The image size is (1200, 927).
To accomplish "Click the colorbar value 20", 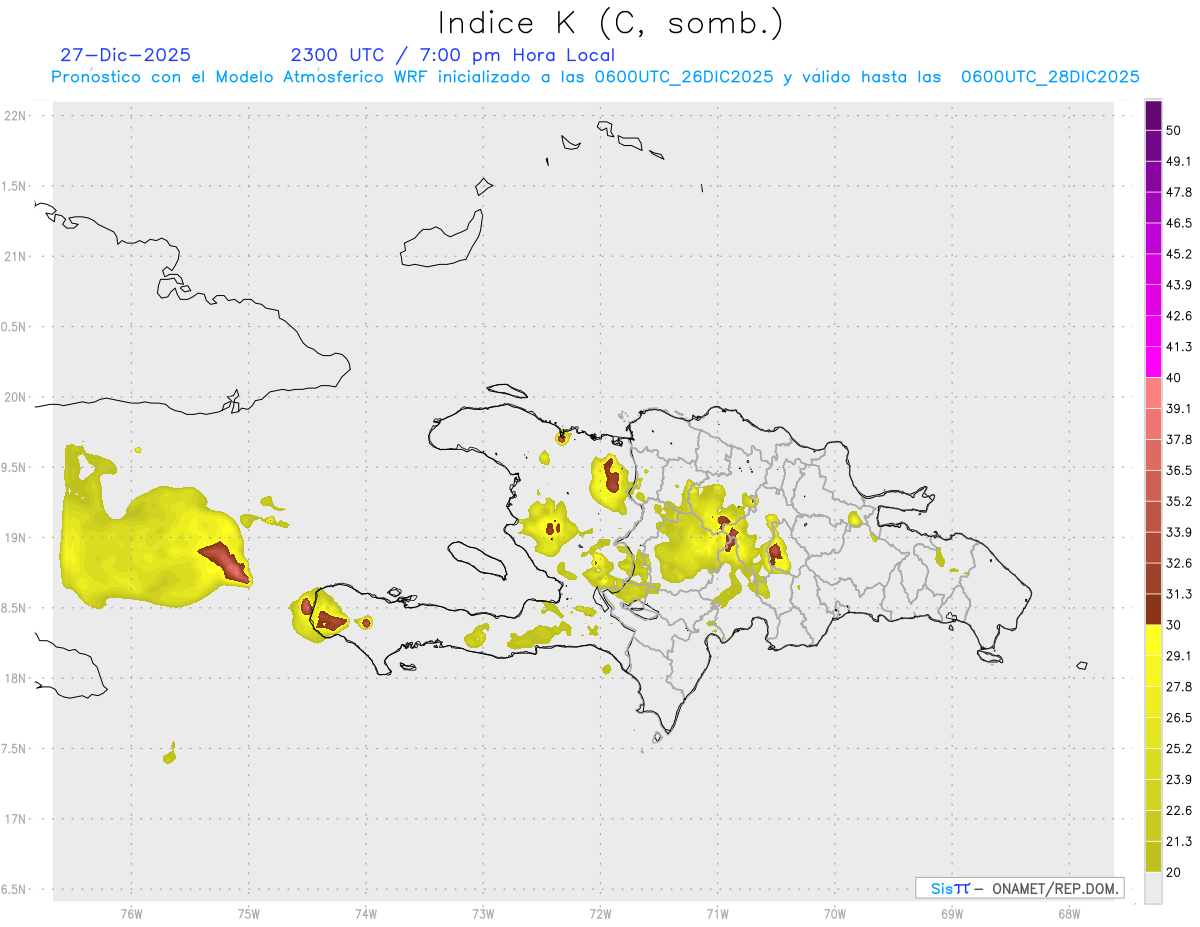I will [1174, 871].
